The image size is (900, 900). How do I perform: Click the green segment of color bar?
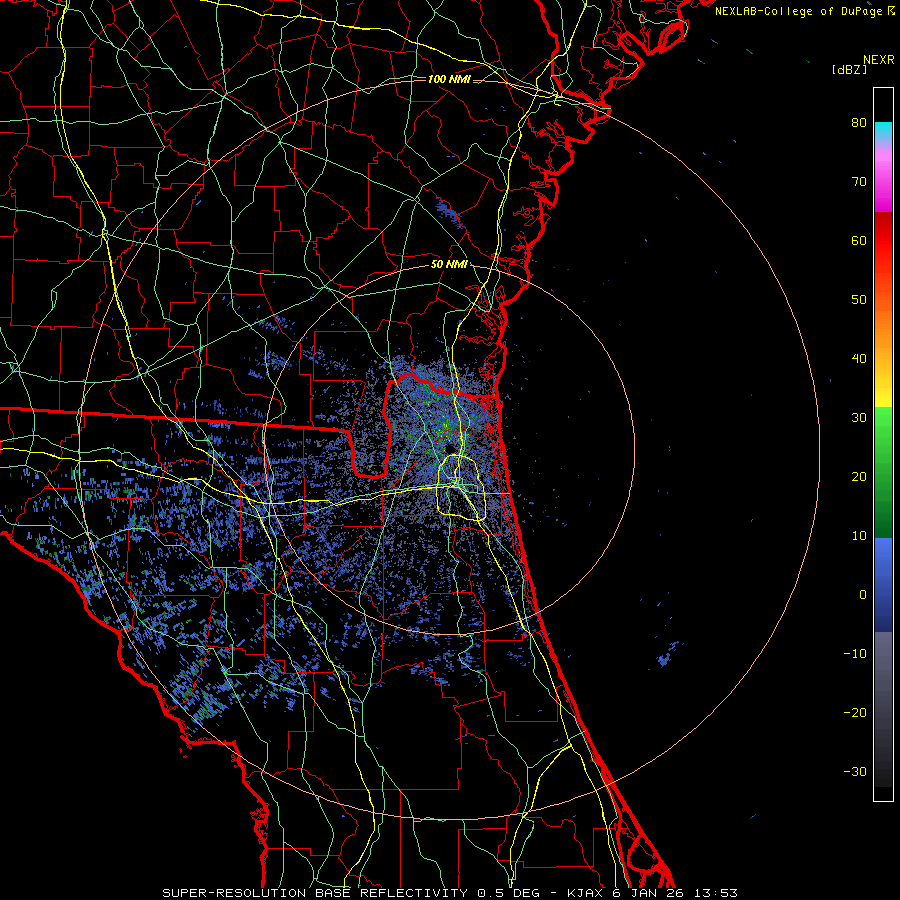(x=883, y=472)
